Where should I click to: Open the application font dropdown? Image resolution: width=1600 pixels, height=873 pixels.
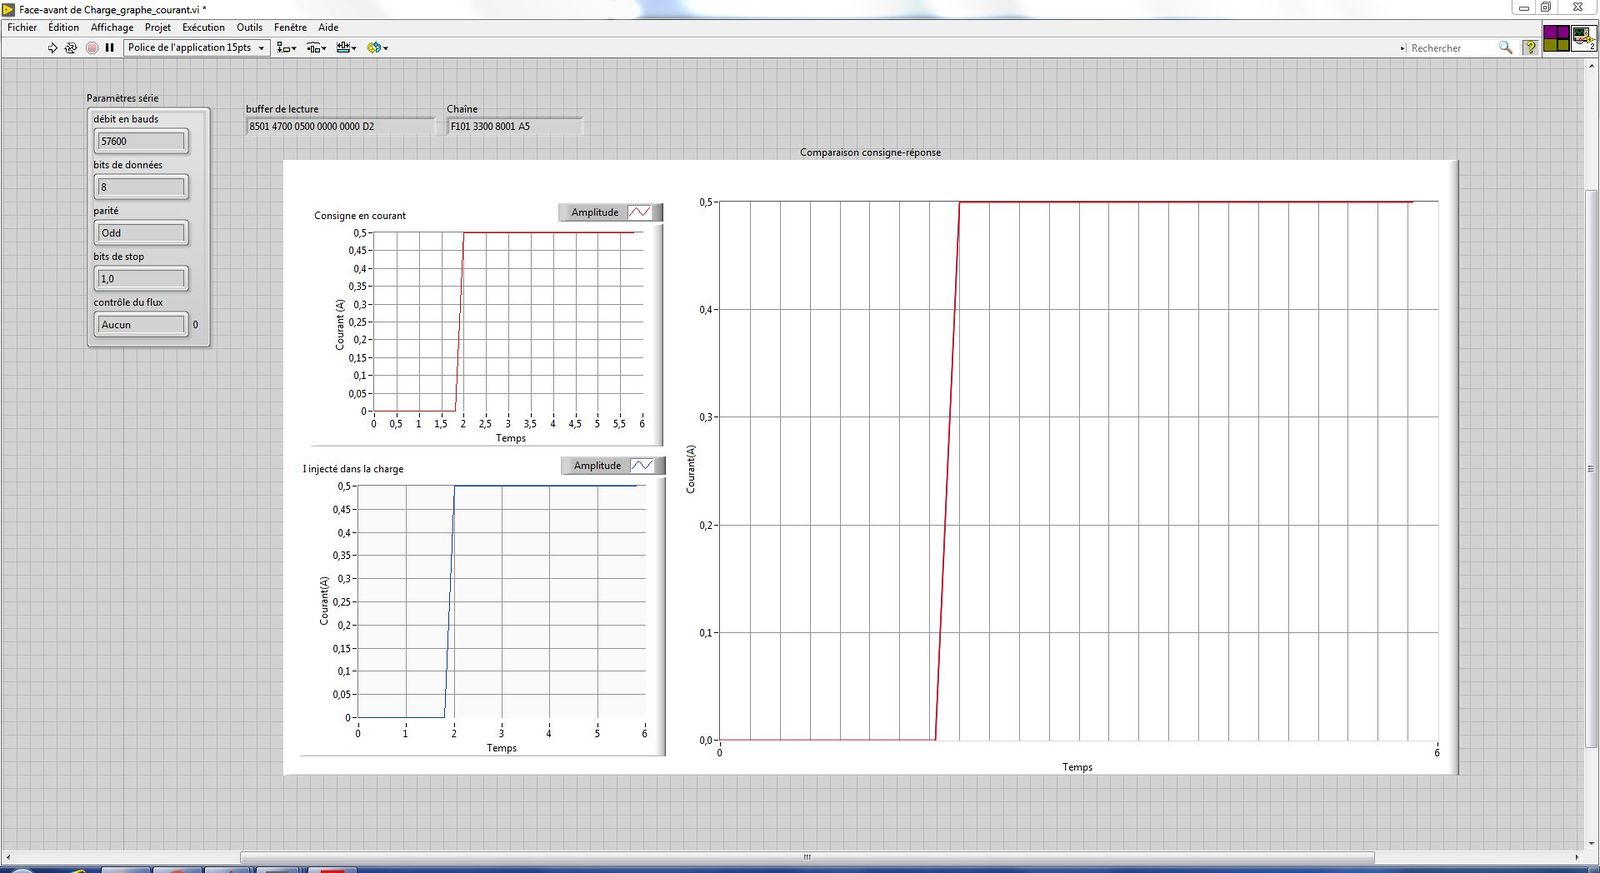point(197,48)
